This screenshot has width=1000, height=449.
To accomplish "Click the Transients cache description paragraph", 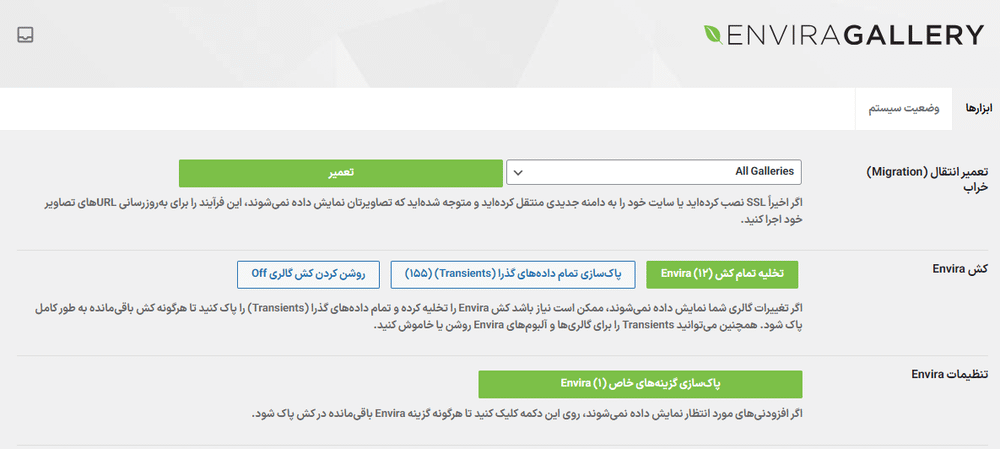I will click(416, 316).
